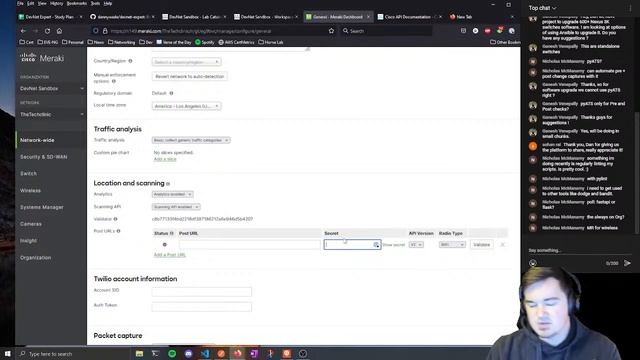Open the Spotify bookmark

[204, 42]
